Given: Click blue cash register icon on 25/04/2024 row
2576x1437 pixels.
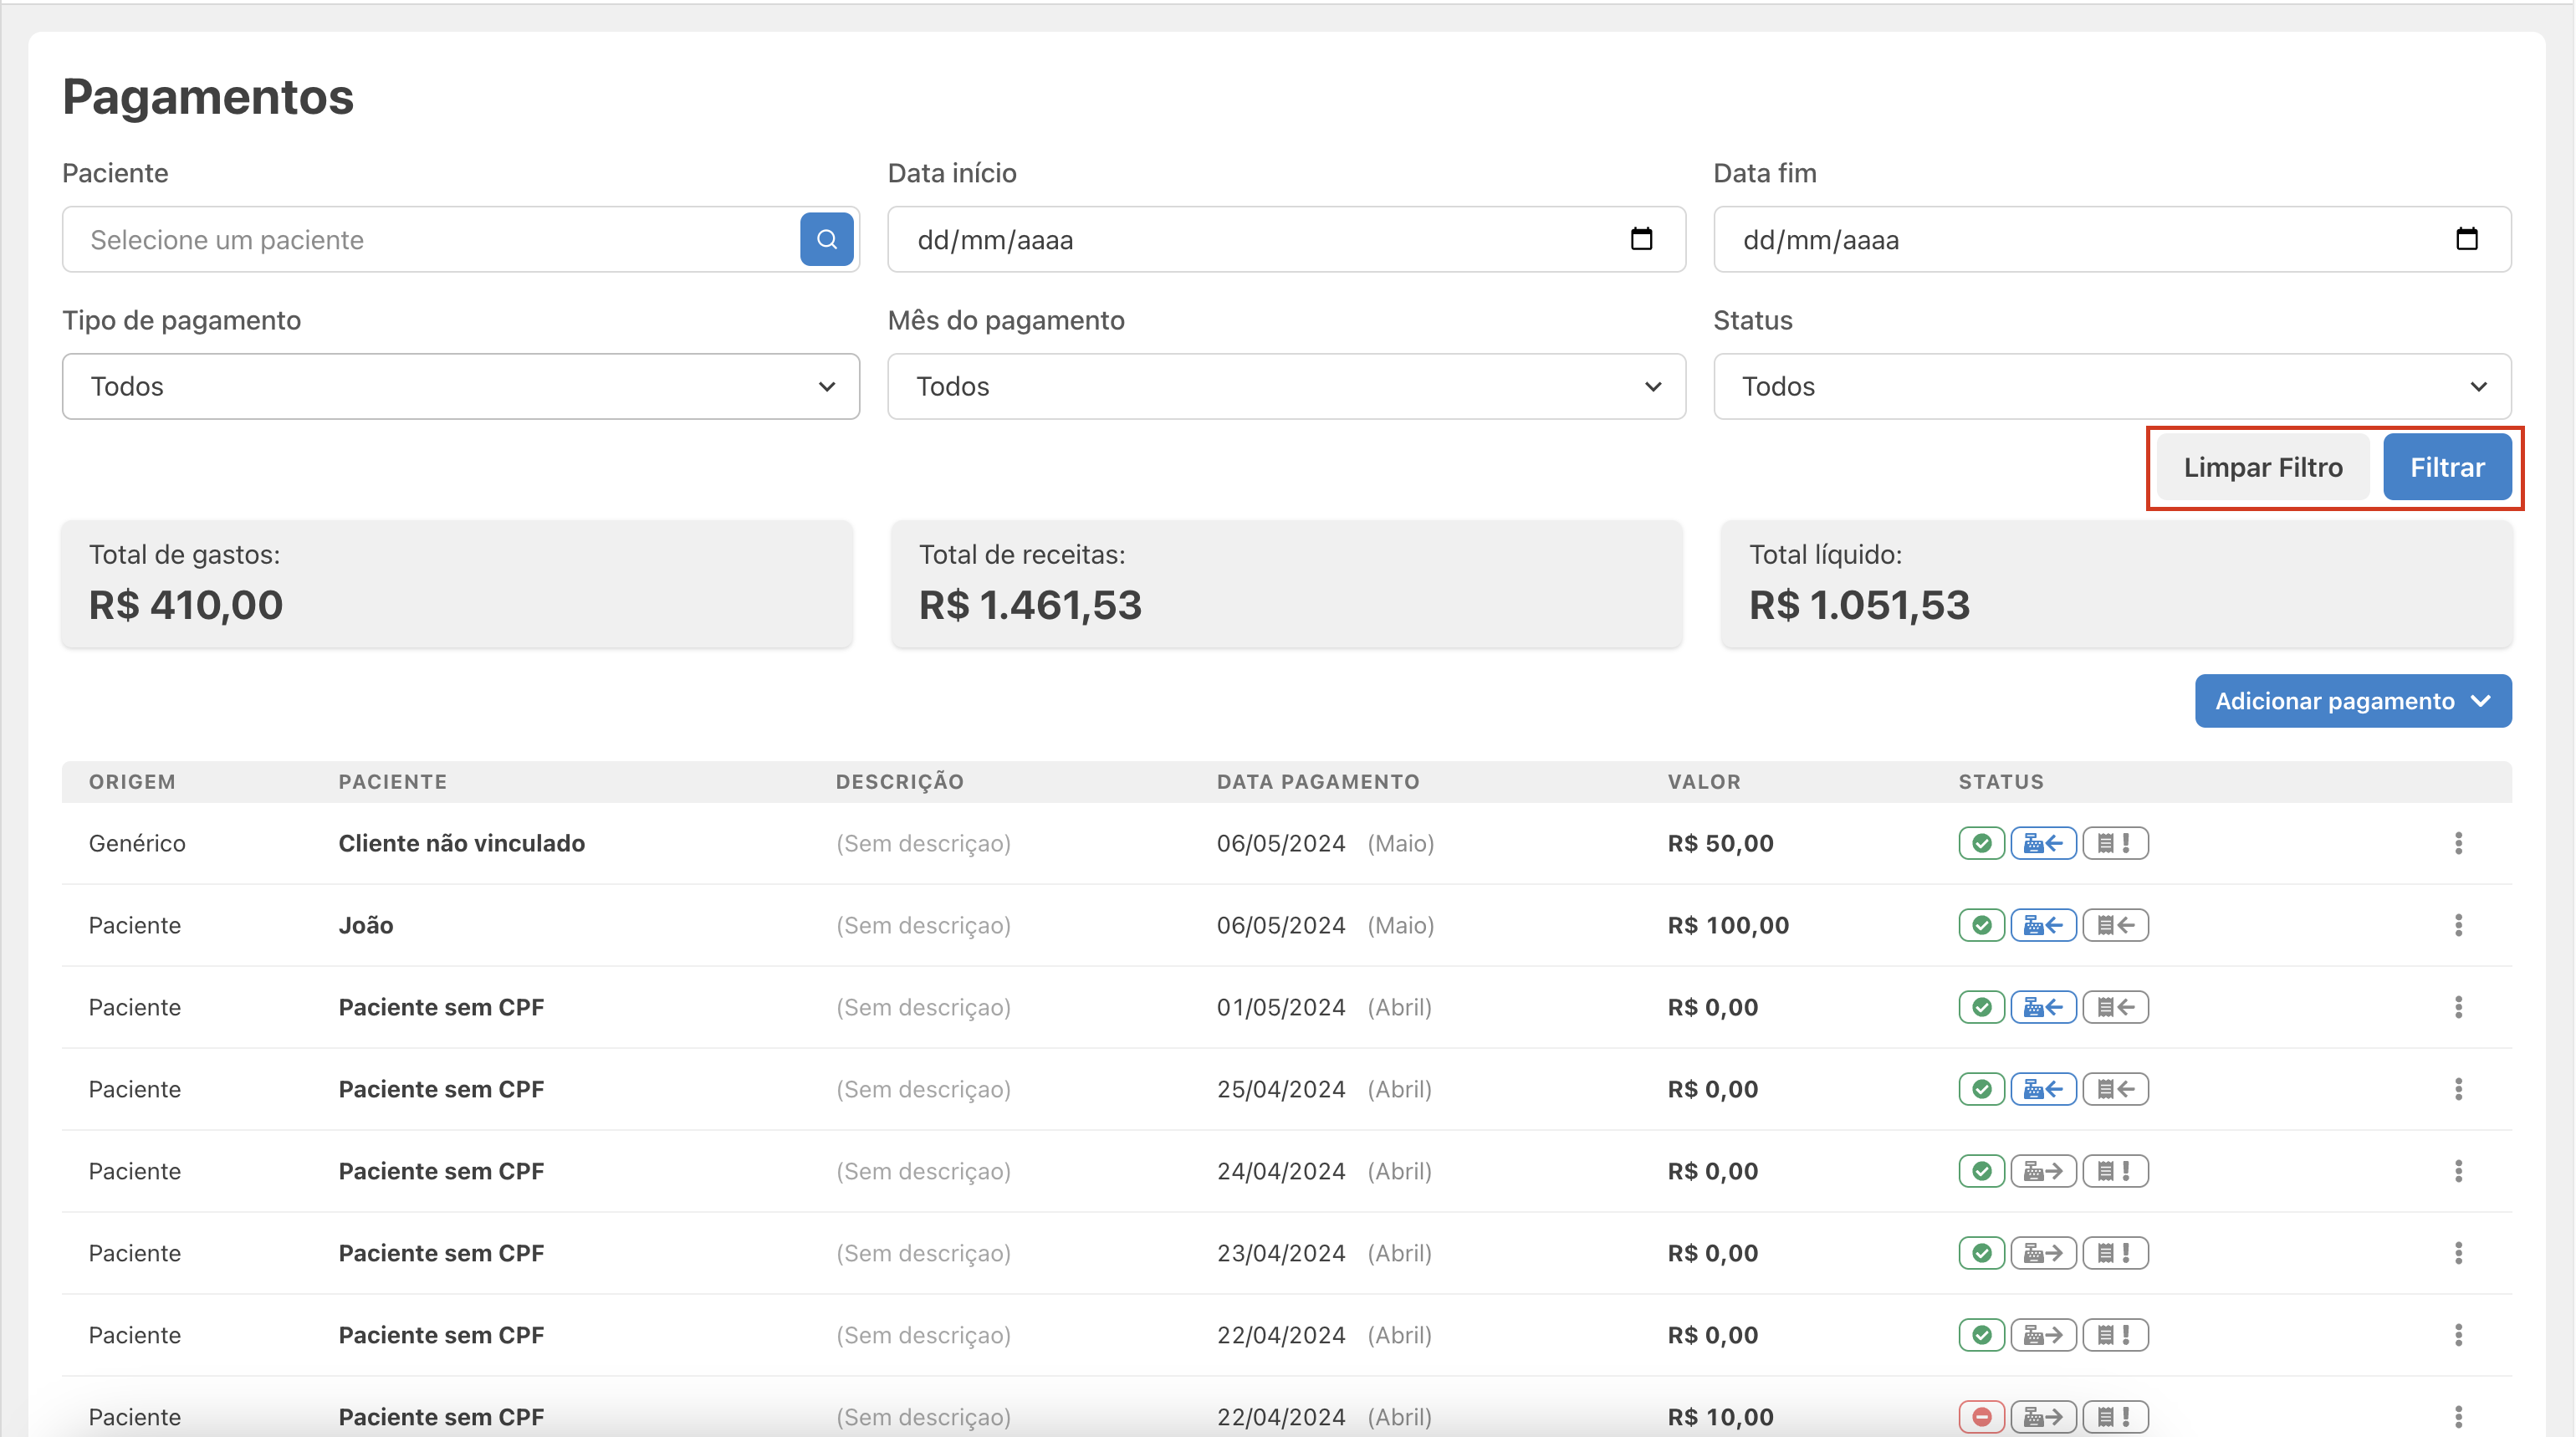Looking at the screenshot, I should (2043, 1089).
